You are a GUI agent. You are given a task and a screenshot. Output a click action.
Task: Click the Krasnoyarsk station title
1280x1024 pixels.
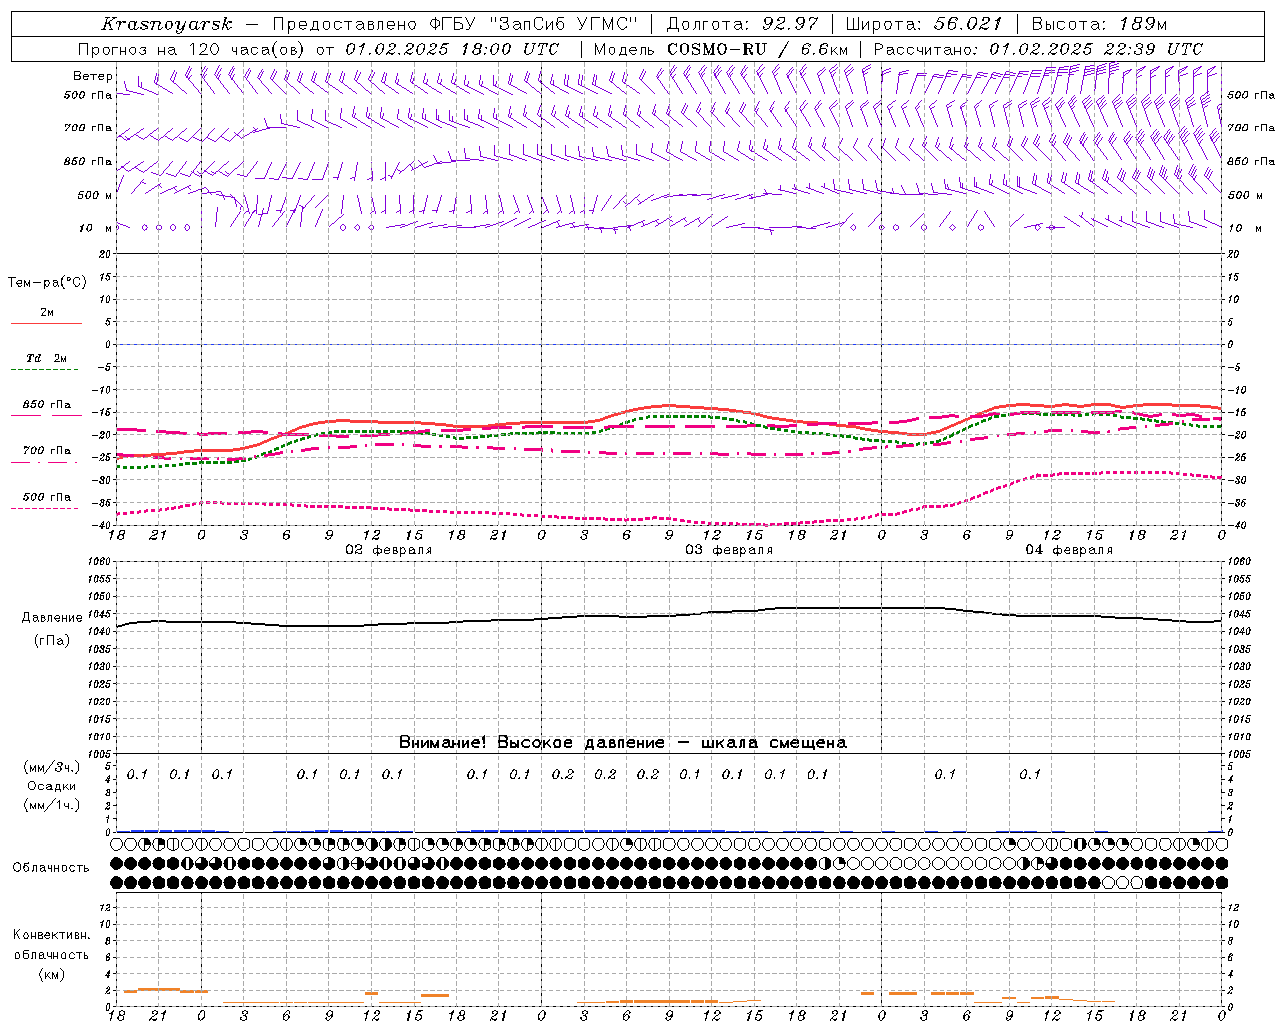coord(166,24)
